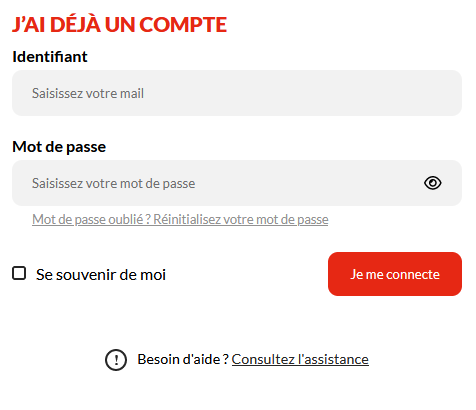Click the Besoin d'aide ? text
Image resolution: width=476 pixels, height=410 pixels.
[183, 359]
